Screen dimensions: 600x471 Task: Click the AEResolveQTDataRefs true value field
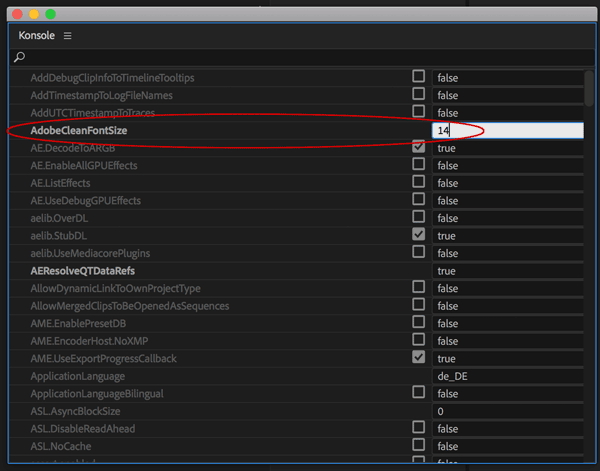[x=507, y=271]
